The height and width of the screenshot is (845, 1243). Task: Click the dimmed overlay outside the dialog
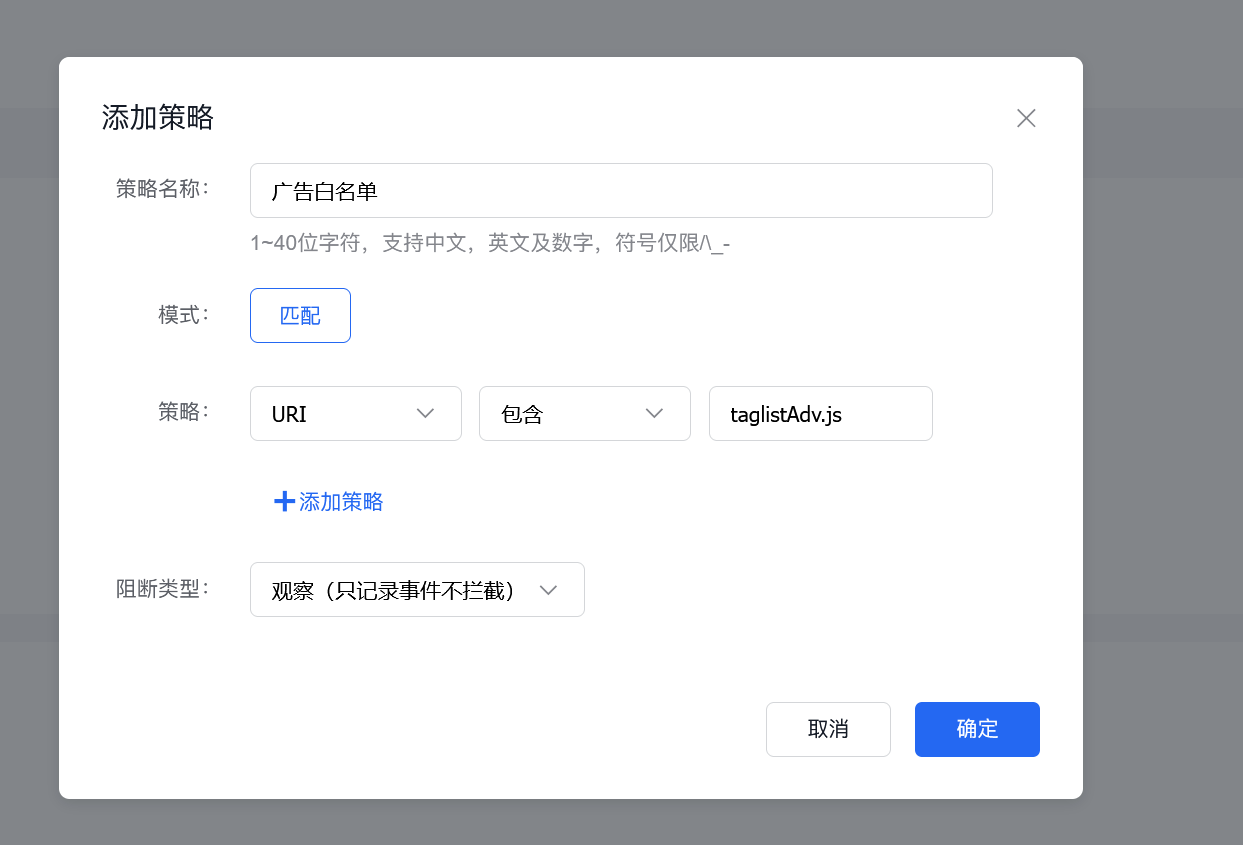(30, 422)
